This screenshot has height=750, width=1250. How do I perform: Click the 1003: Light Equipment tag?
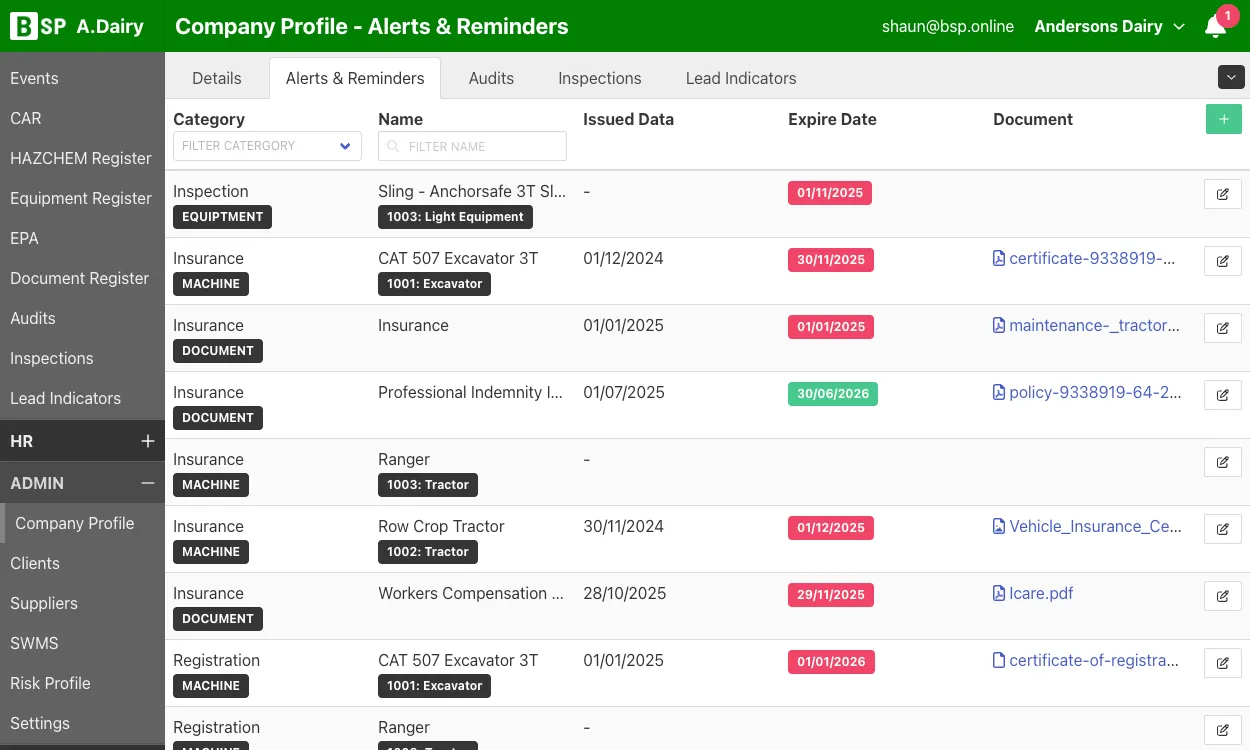[455, 216]
